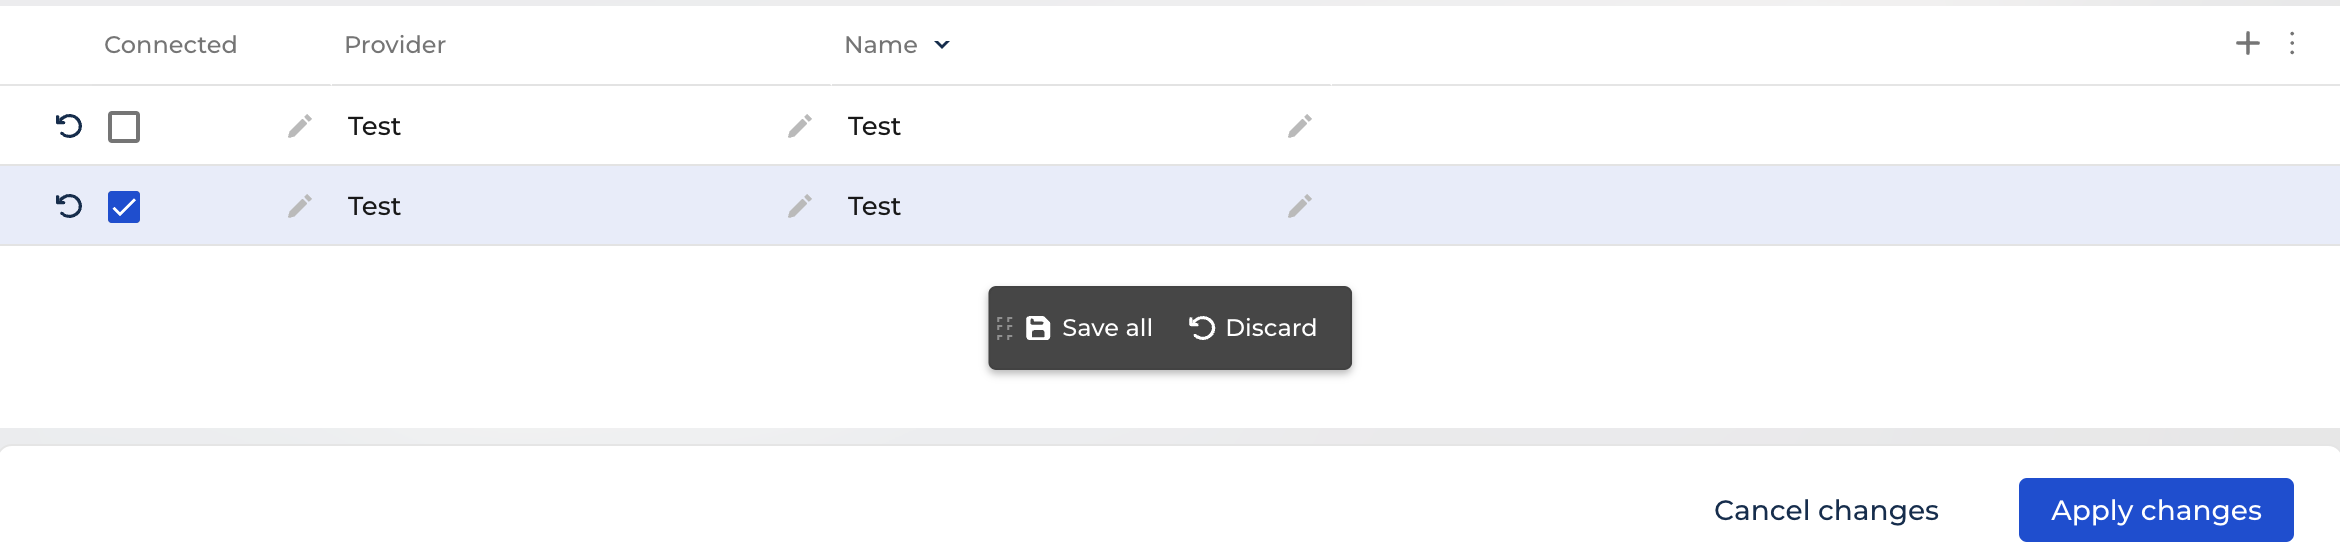This screenshot has width=2340, height=556.
Task: Edit the Name cell in the second row
Action: pyautogui.click(x=1300, y=206)
